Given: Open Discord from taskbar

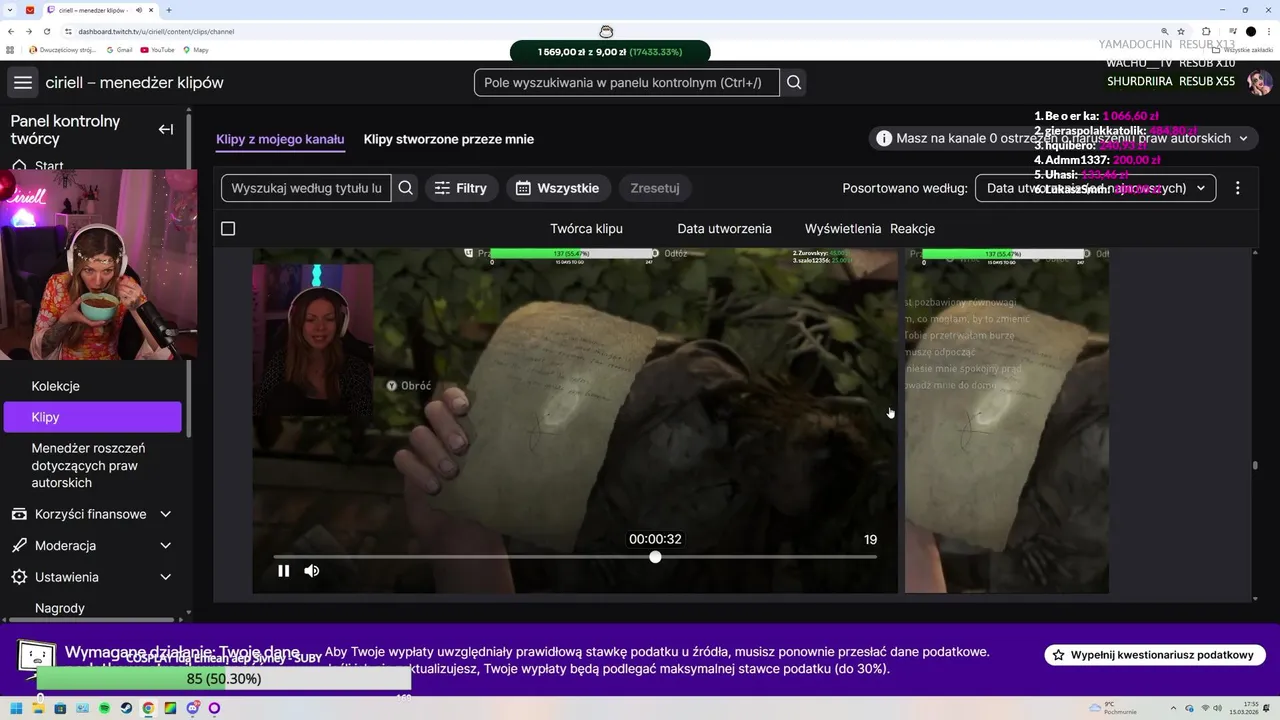Looking at the screenshot, I should [x=192, y=708].
